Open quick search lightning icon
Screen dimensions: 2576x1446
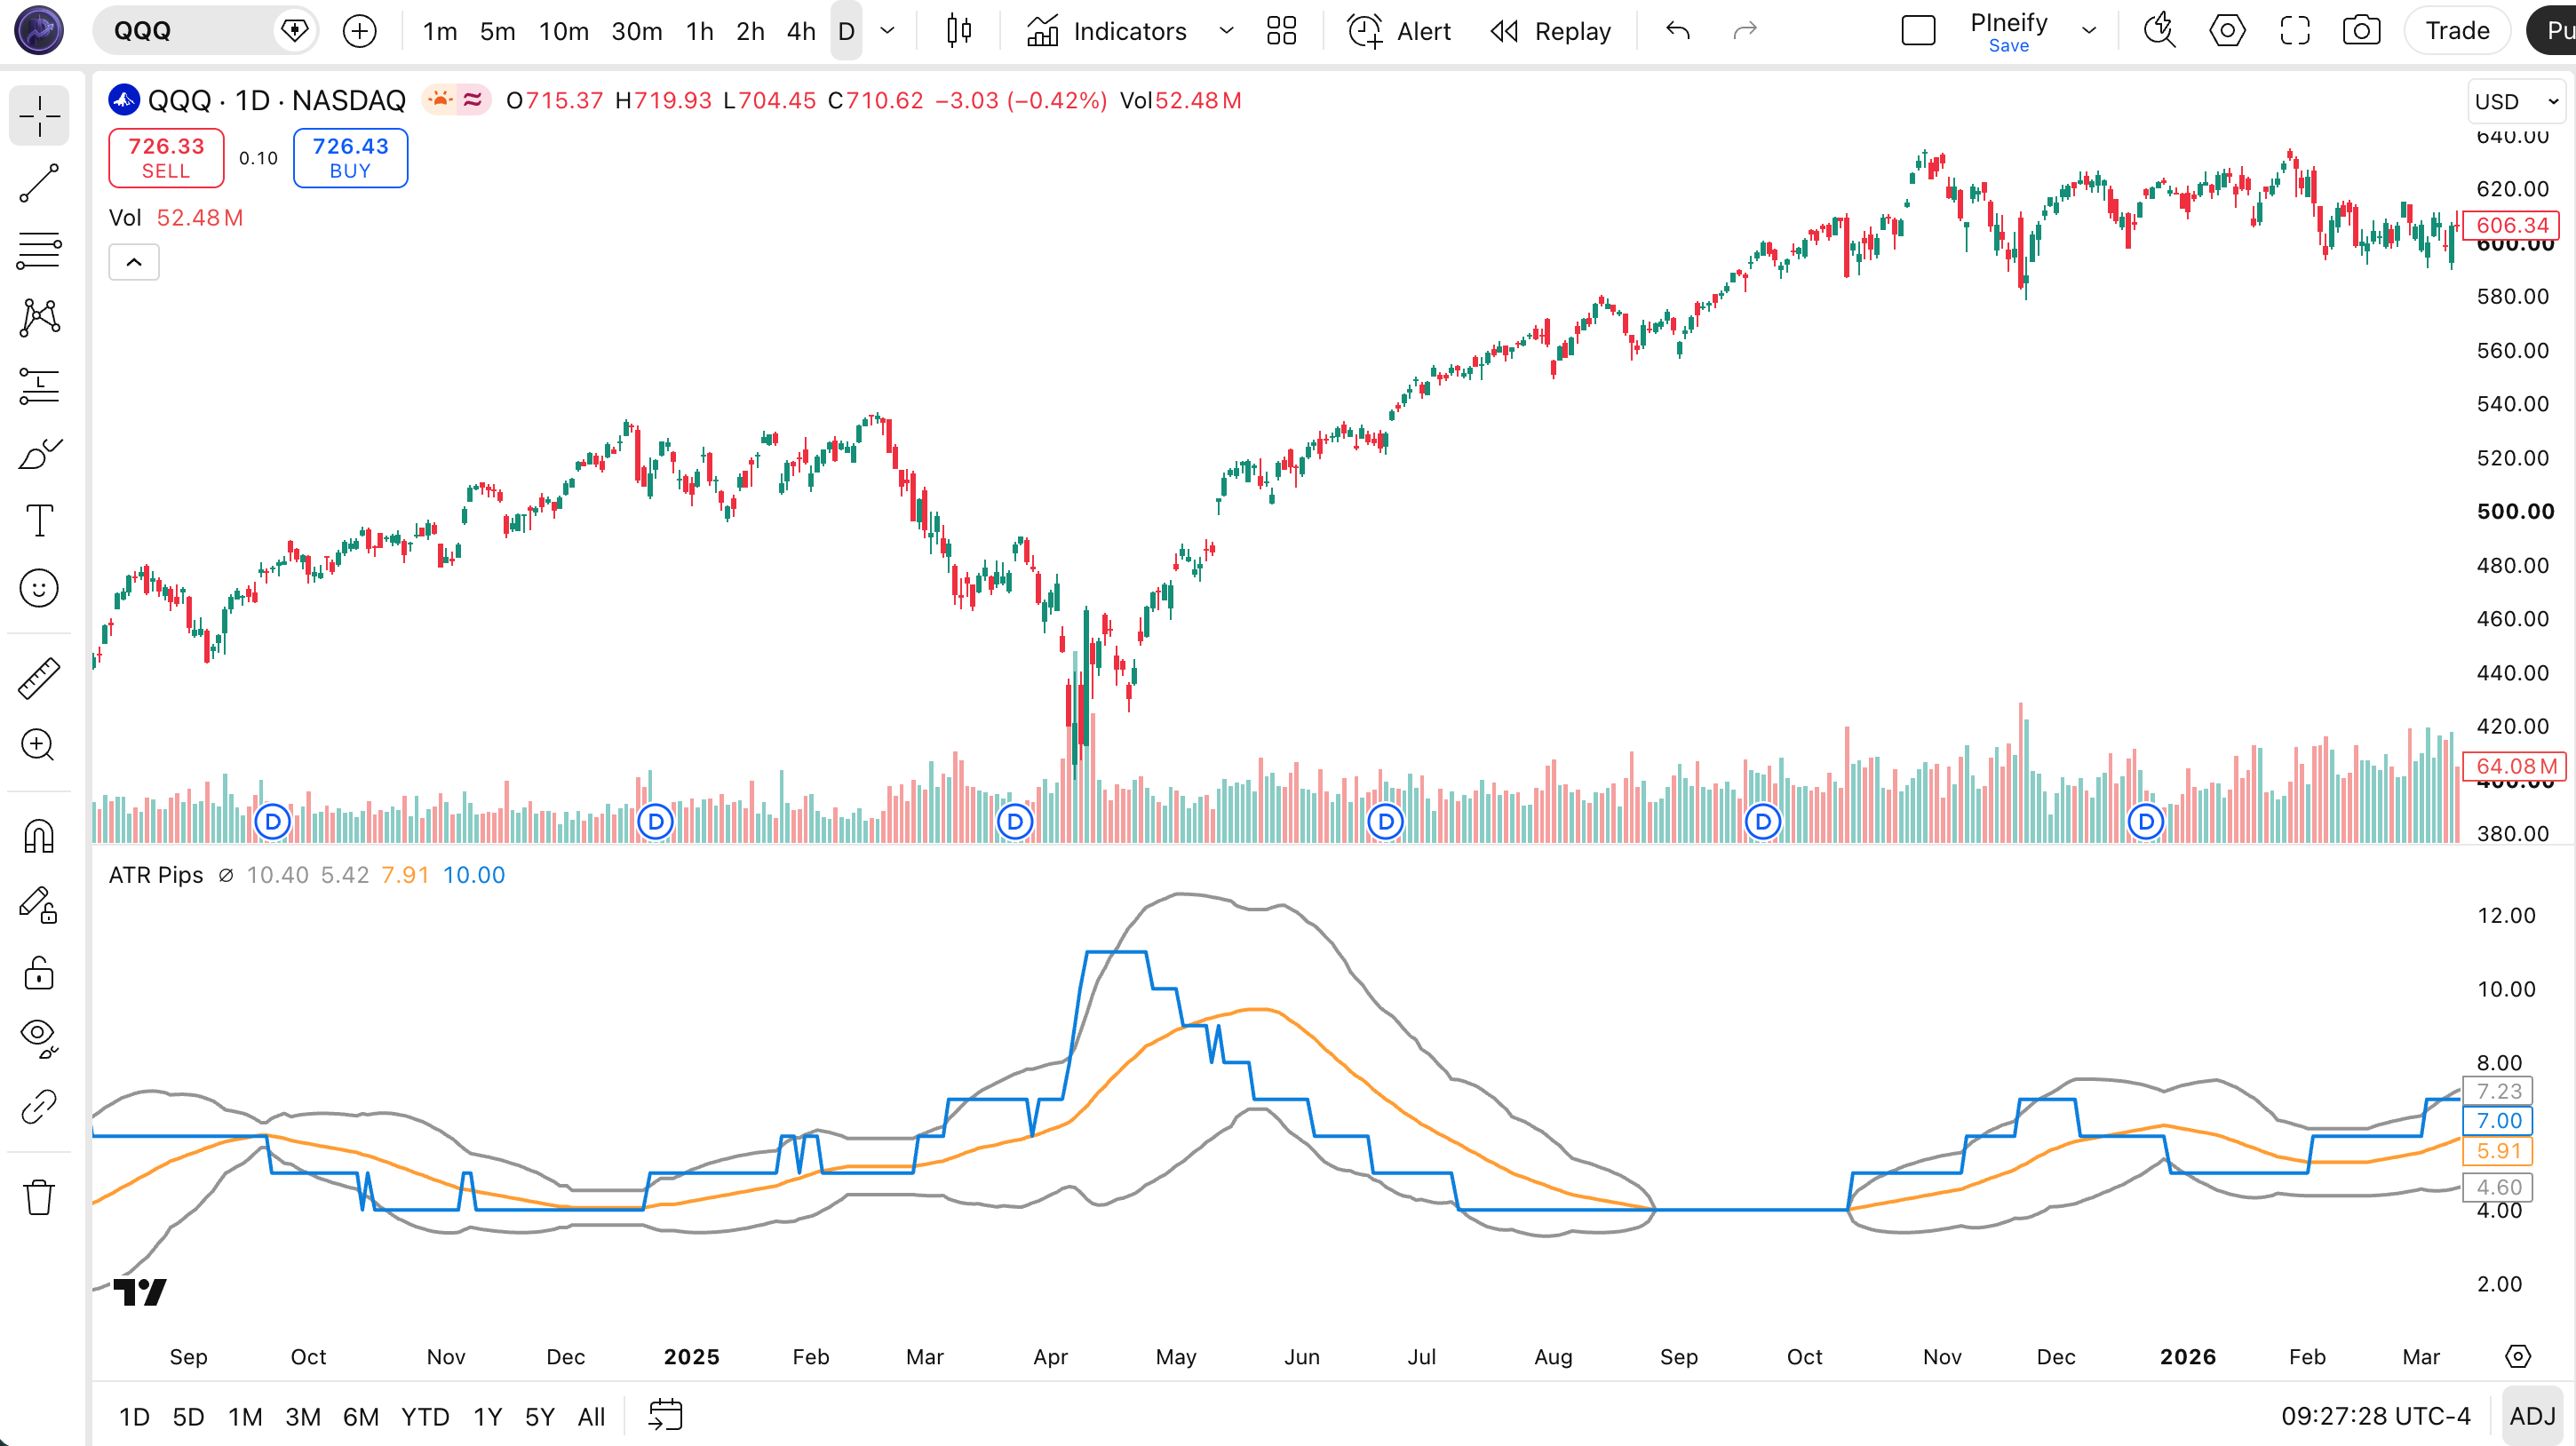[x=2160, y=31]
